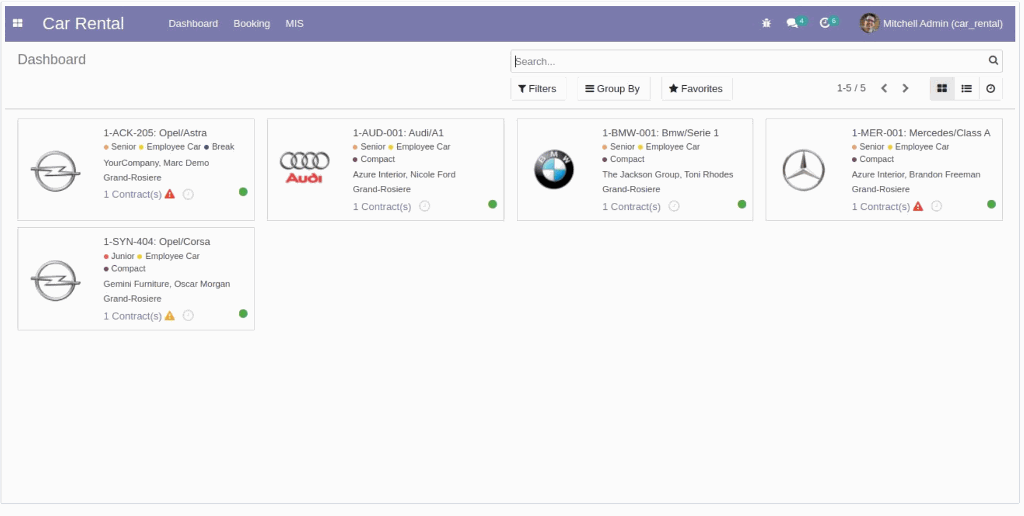Open 1 Contract(s) on Audi/A1 card

(382, 206)
